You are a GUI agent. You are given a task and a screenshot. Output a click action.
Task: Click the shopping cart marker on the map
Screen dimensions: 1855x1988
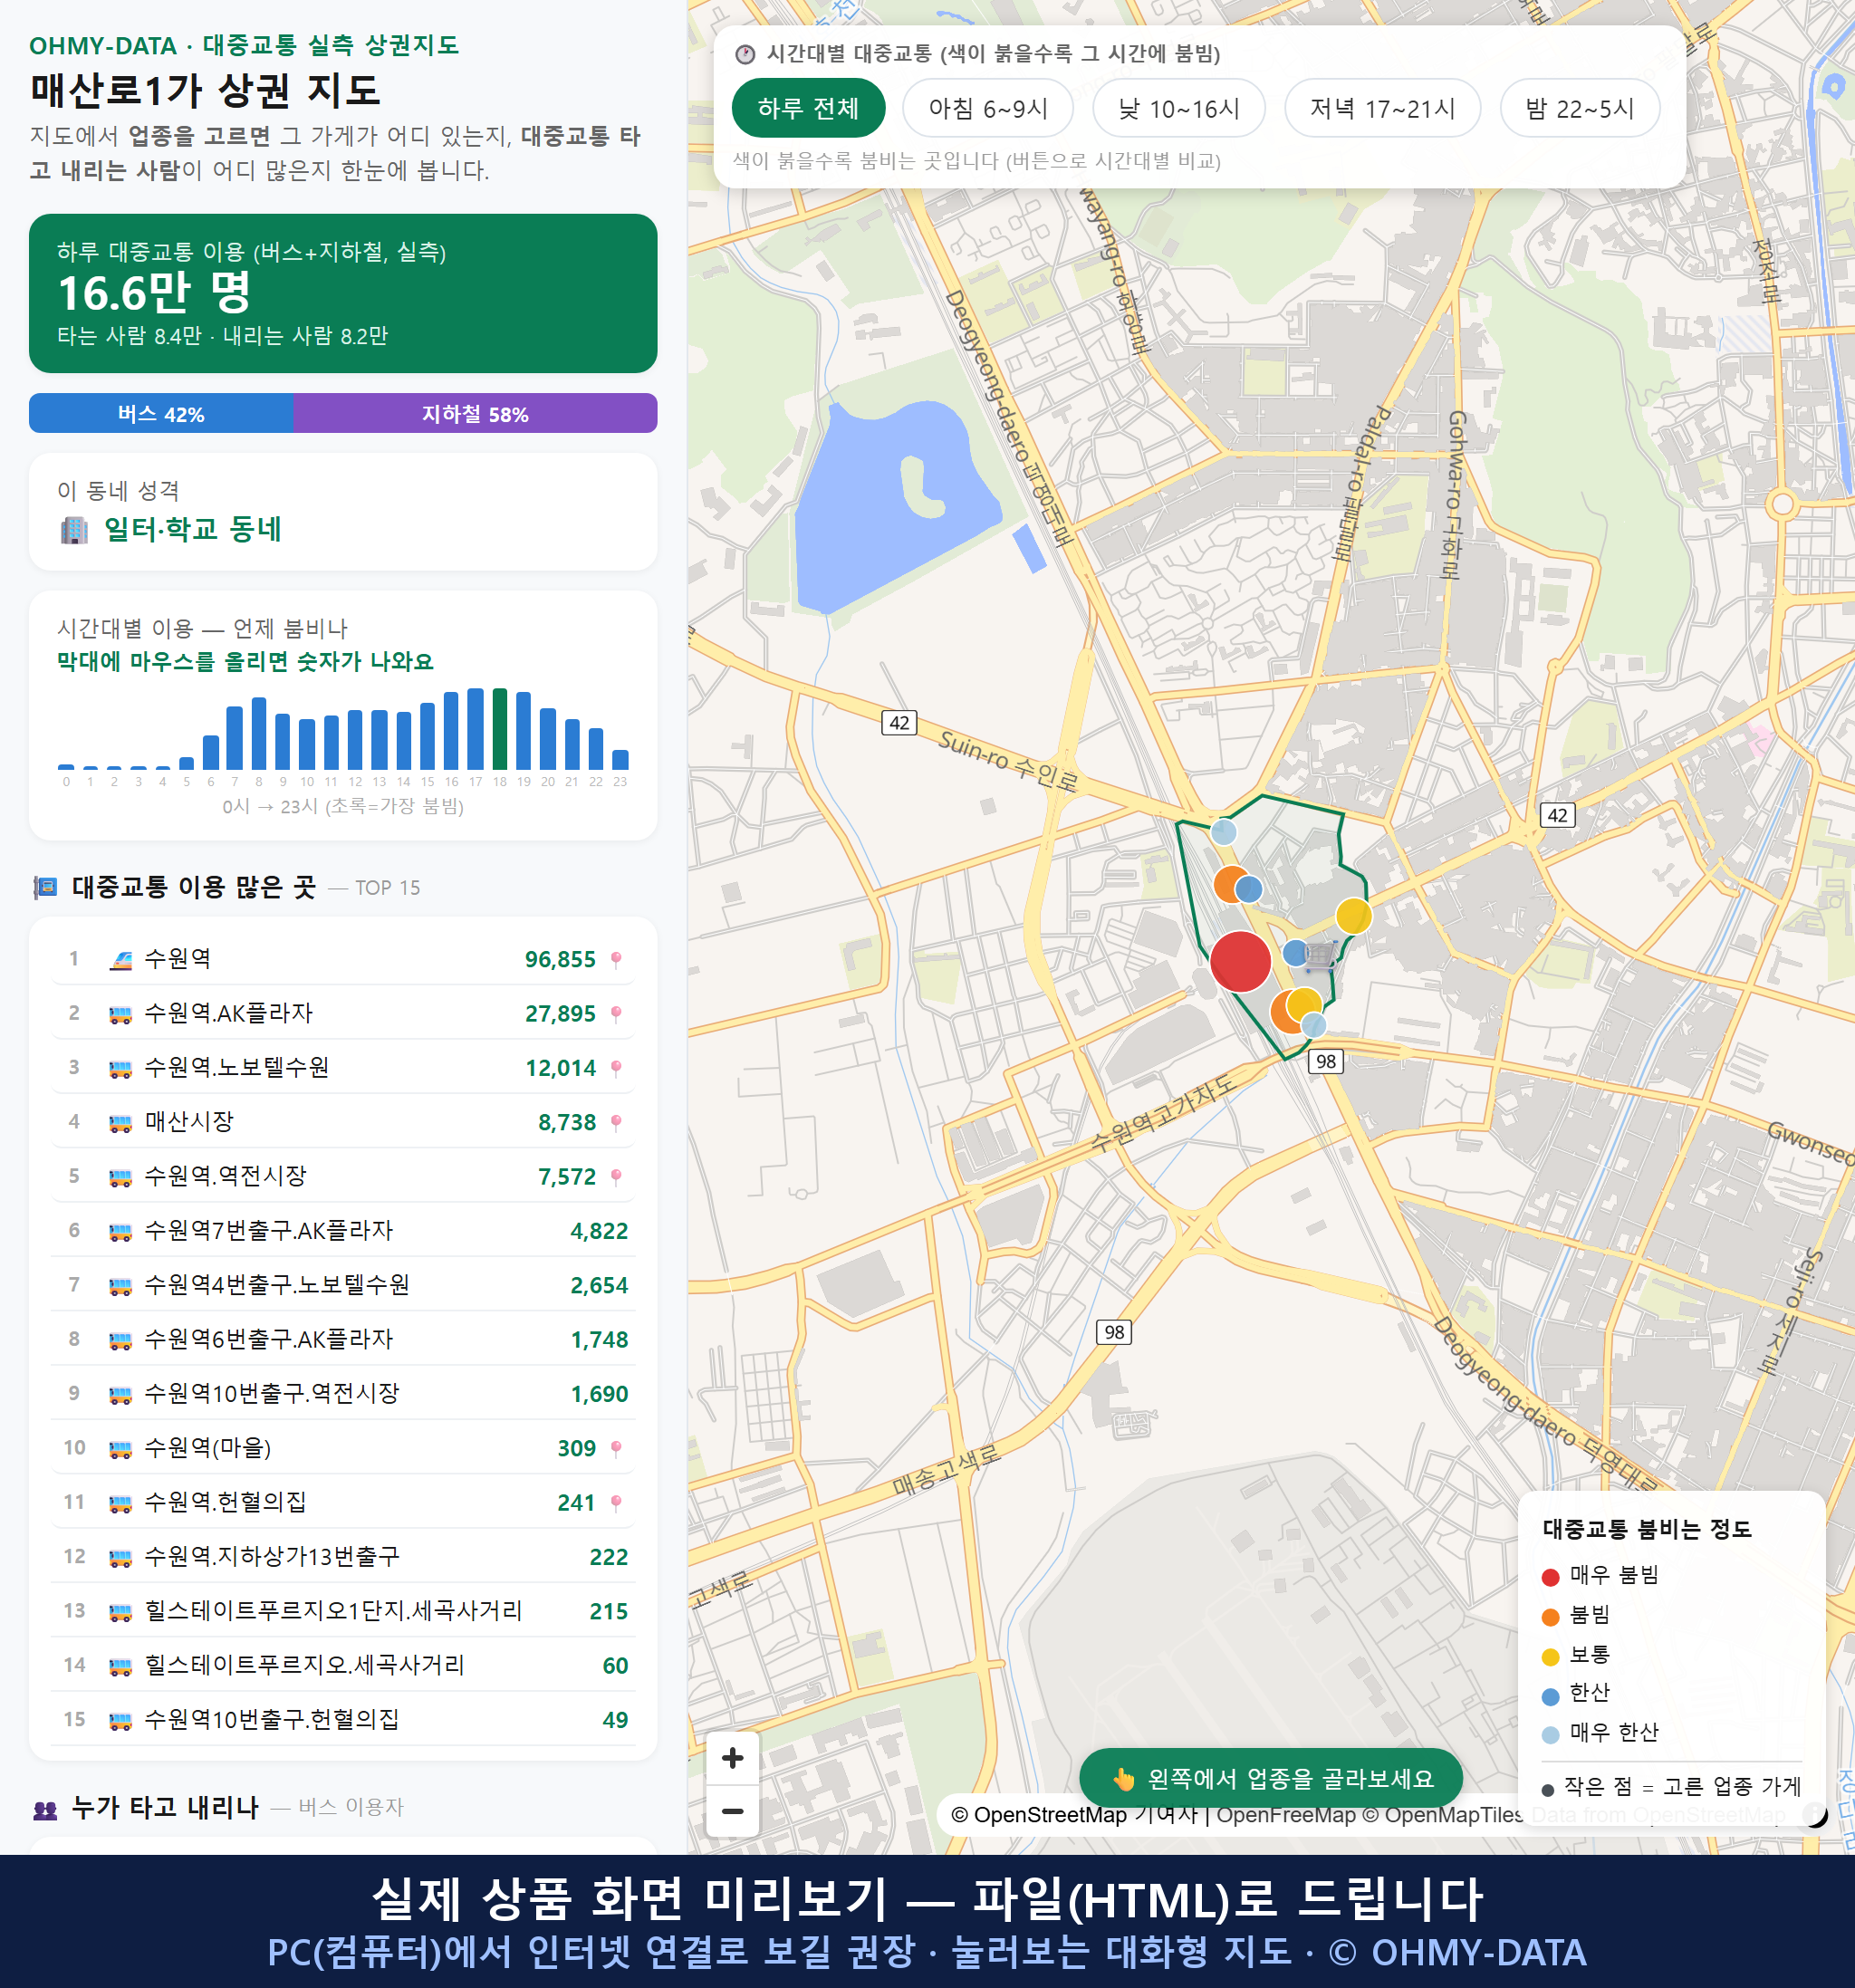coord(1320,955)
